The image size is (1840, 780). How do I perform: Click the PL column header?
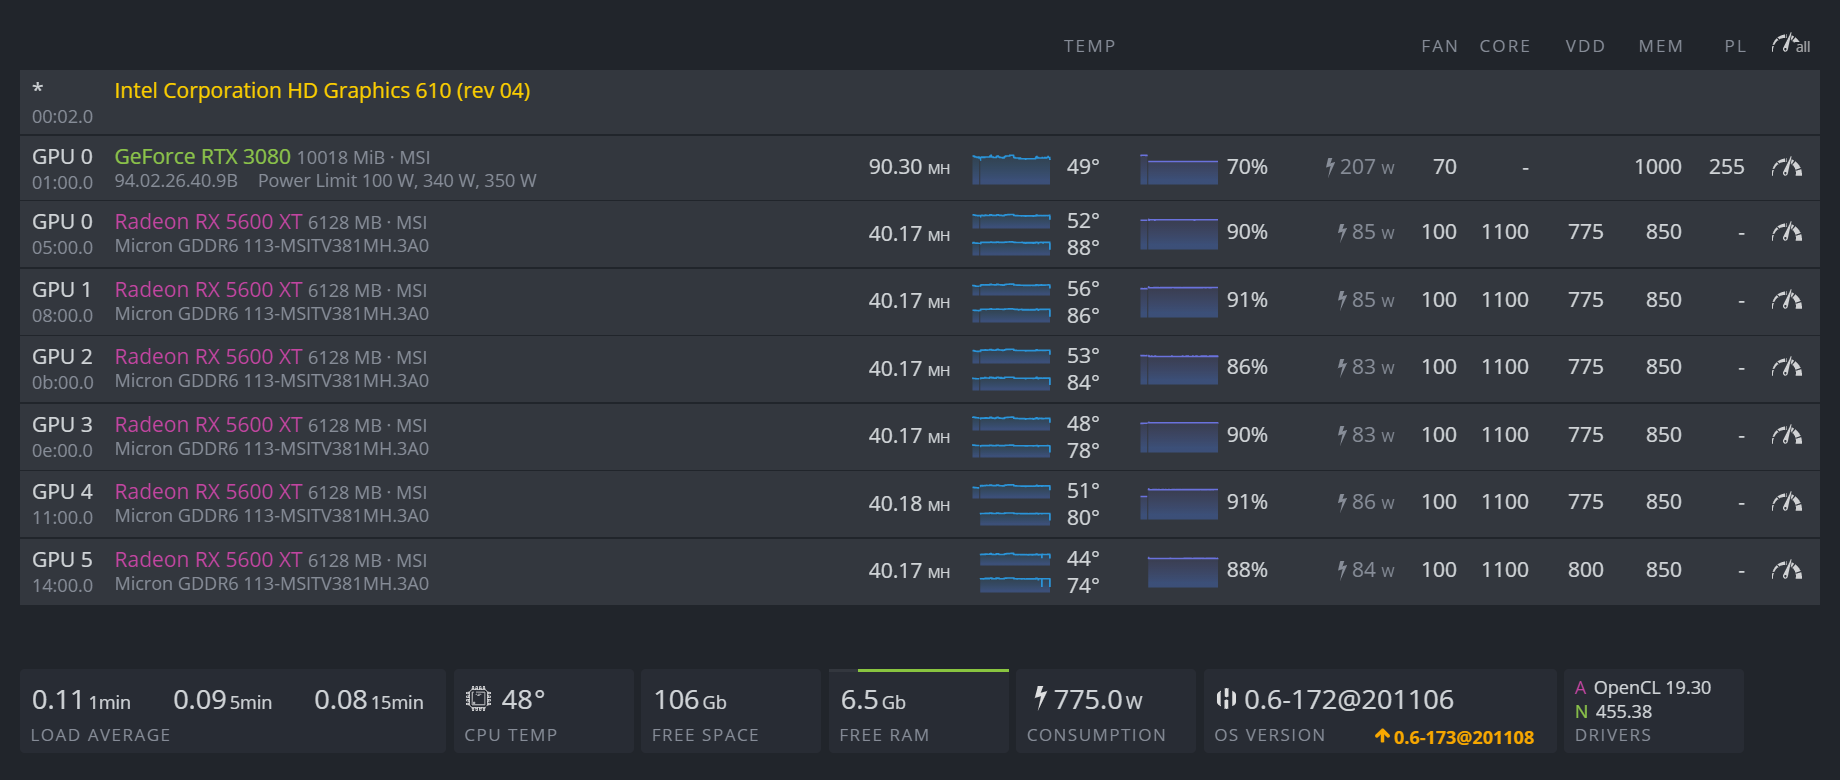point(1735,46)
